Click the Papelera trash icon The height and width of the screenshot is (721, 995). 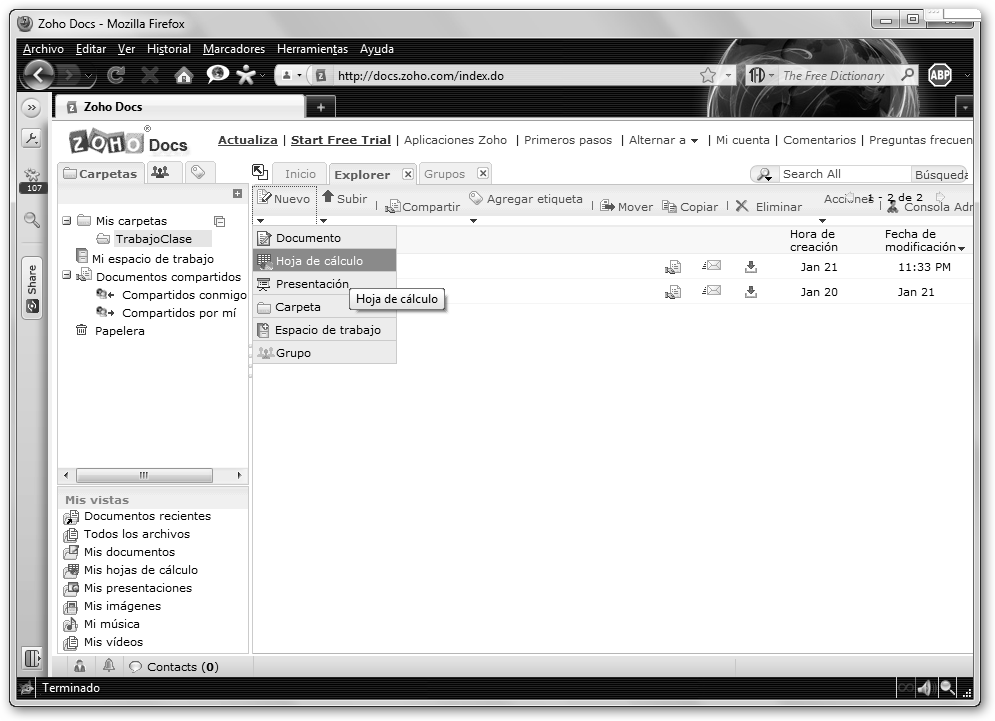[82, 331]
